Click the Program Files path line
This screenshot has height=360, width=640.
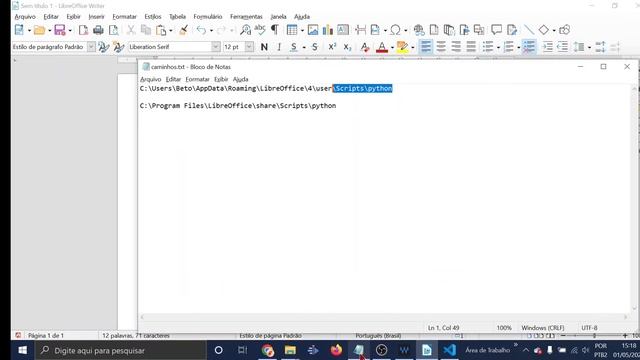click(238, 106)
